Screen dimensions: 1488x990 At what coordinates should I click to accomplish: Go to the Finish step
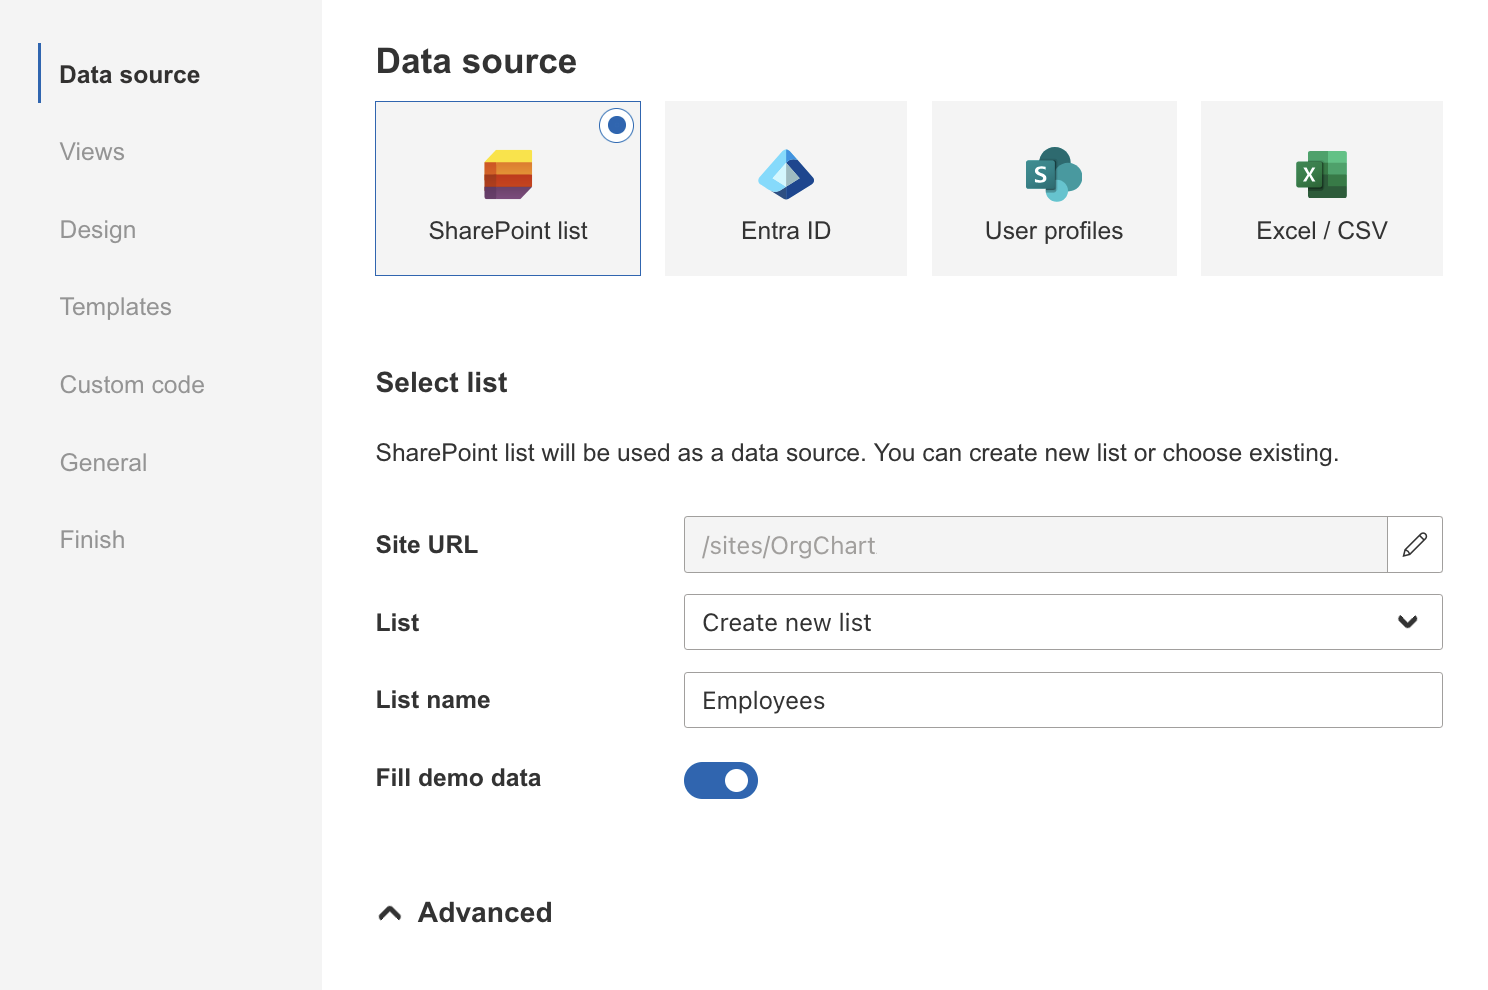(x=92, y=539)
